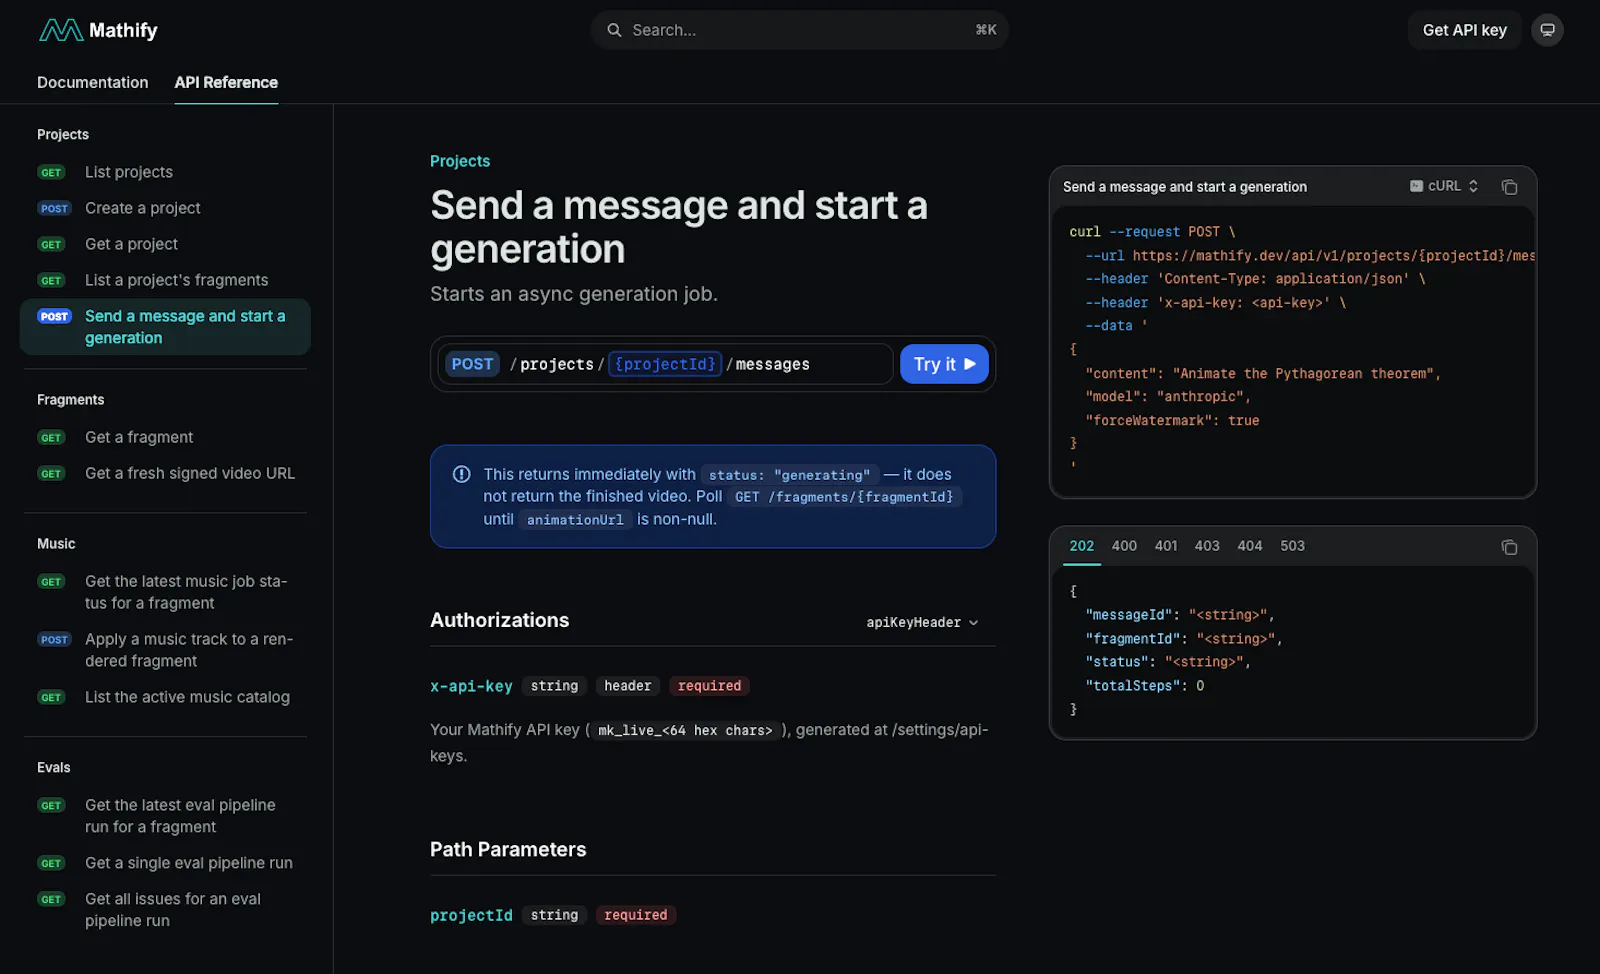Copy the 202 response example

pos(1509,547)
